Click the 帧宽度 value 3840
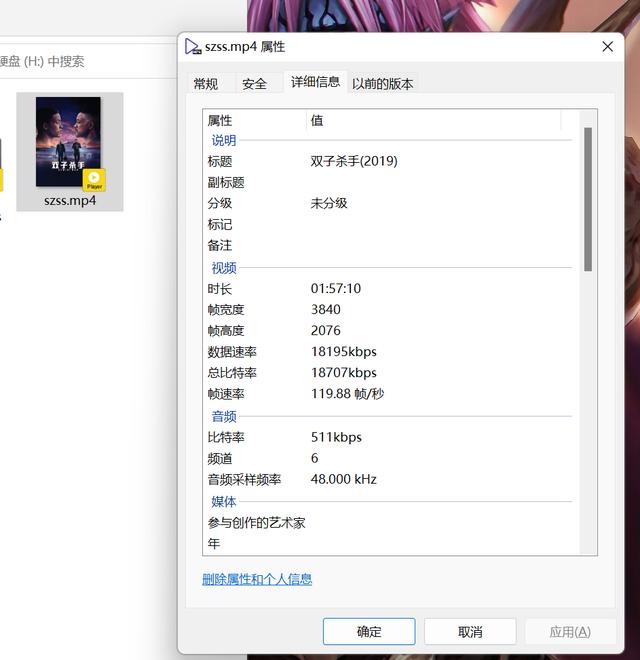The height and width of the screenshot is (660, 640). [x=325, y=309]
